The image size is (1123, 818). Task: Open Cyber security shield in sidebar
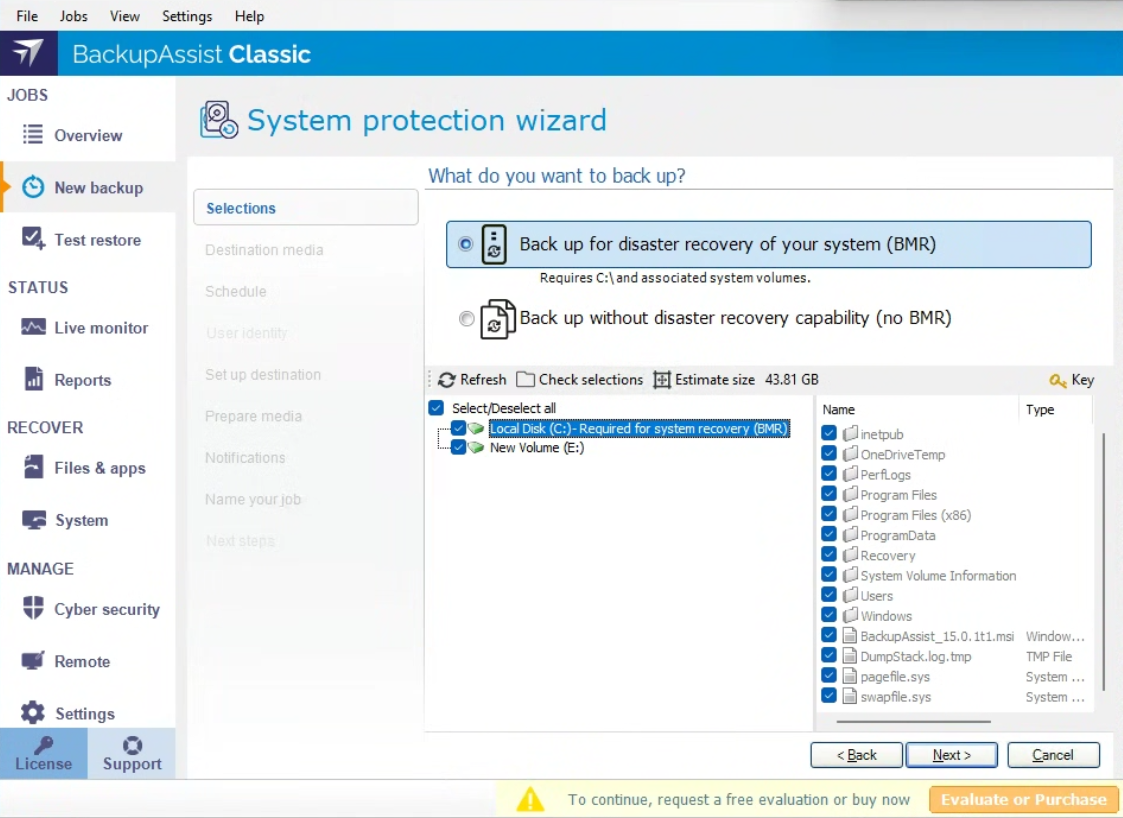click(x=33, y=609)
